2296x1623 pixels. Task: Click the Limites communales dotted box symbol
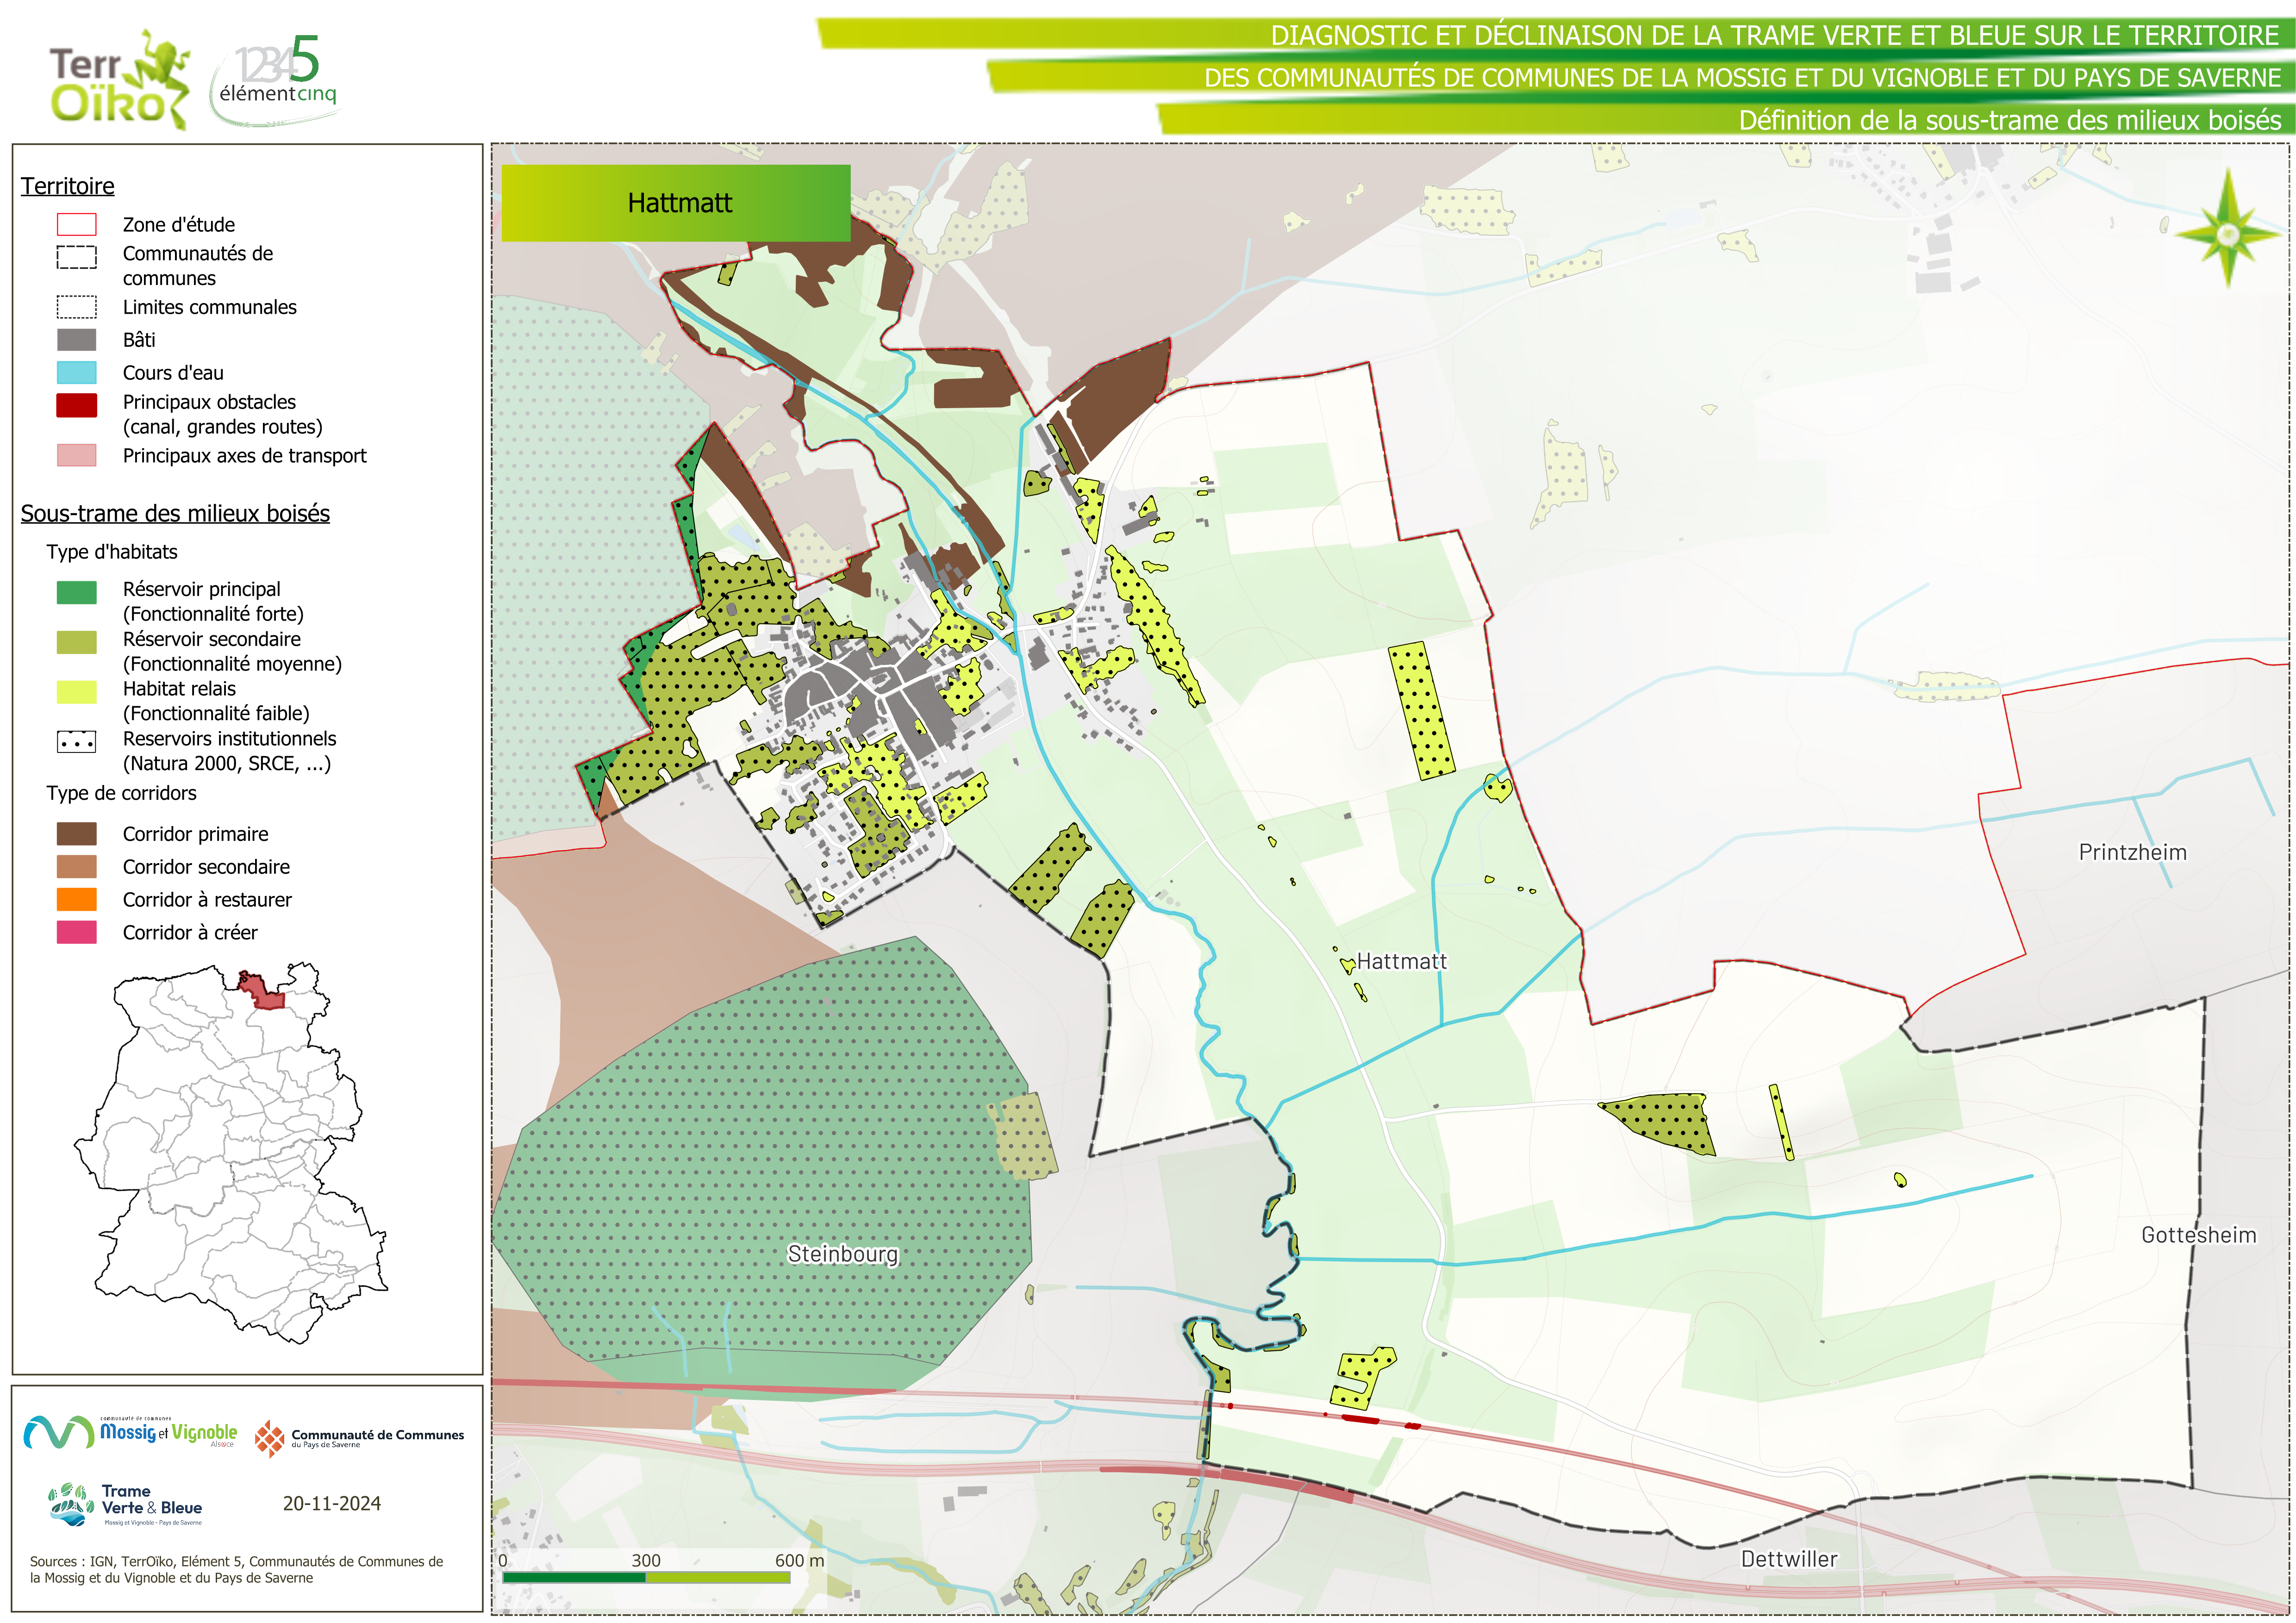[76, 307]
